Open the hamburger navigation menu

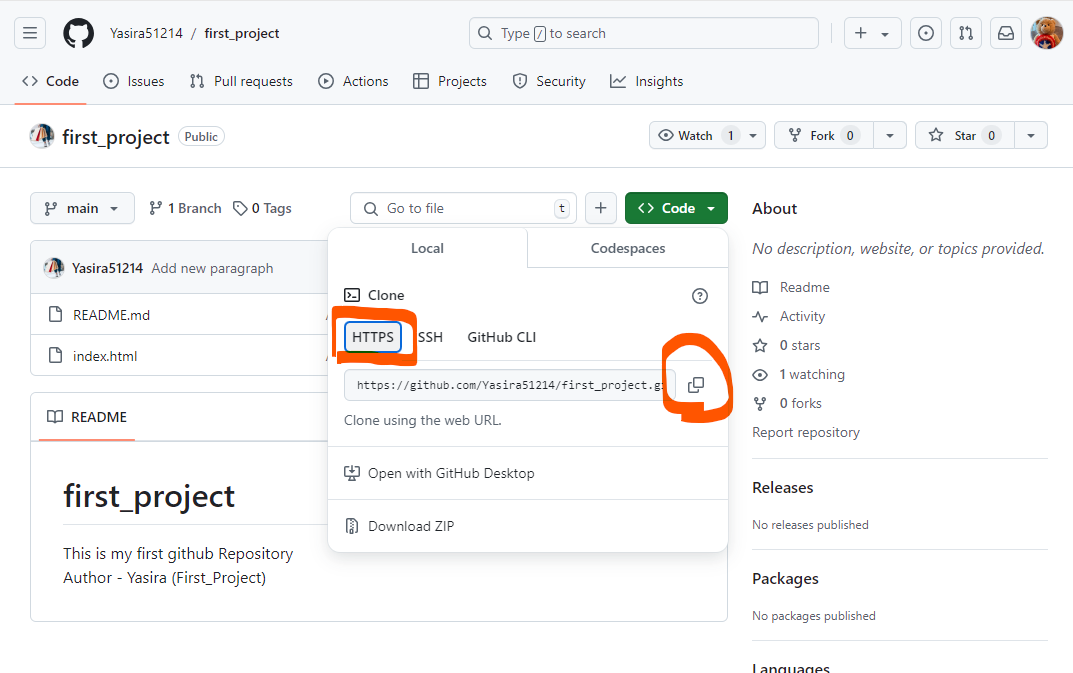(x=30, y=33)
